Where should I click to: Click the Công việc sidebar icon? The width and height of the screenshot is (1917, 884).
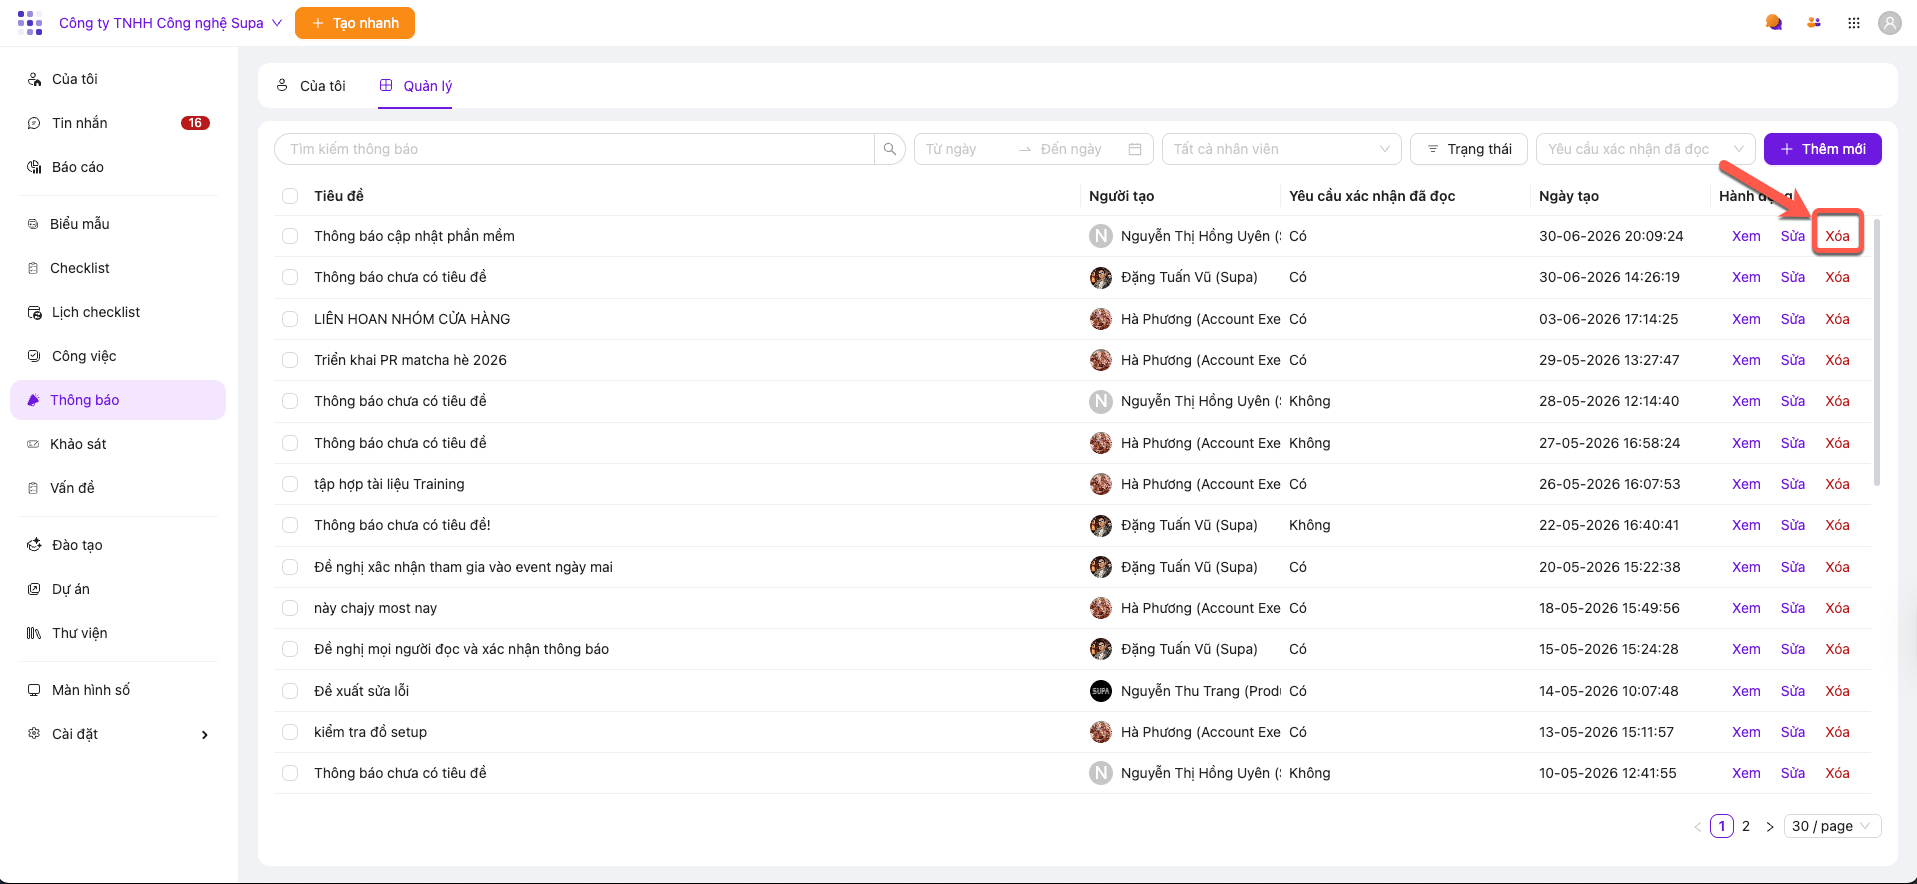click(34, 356)
